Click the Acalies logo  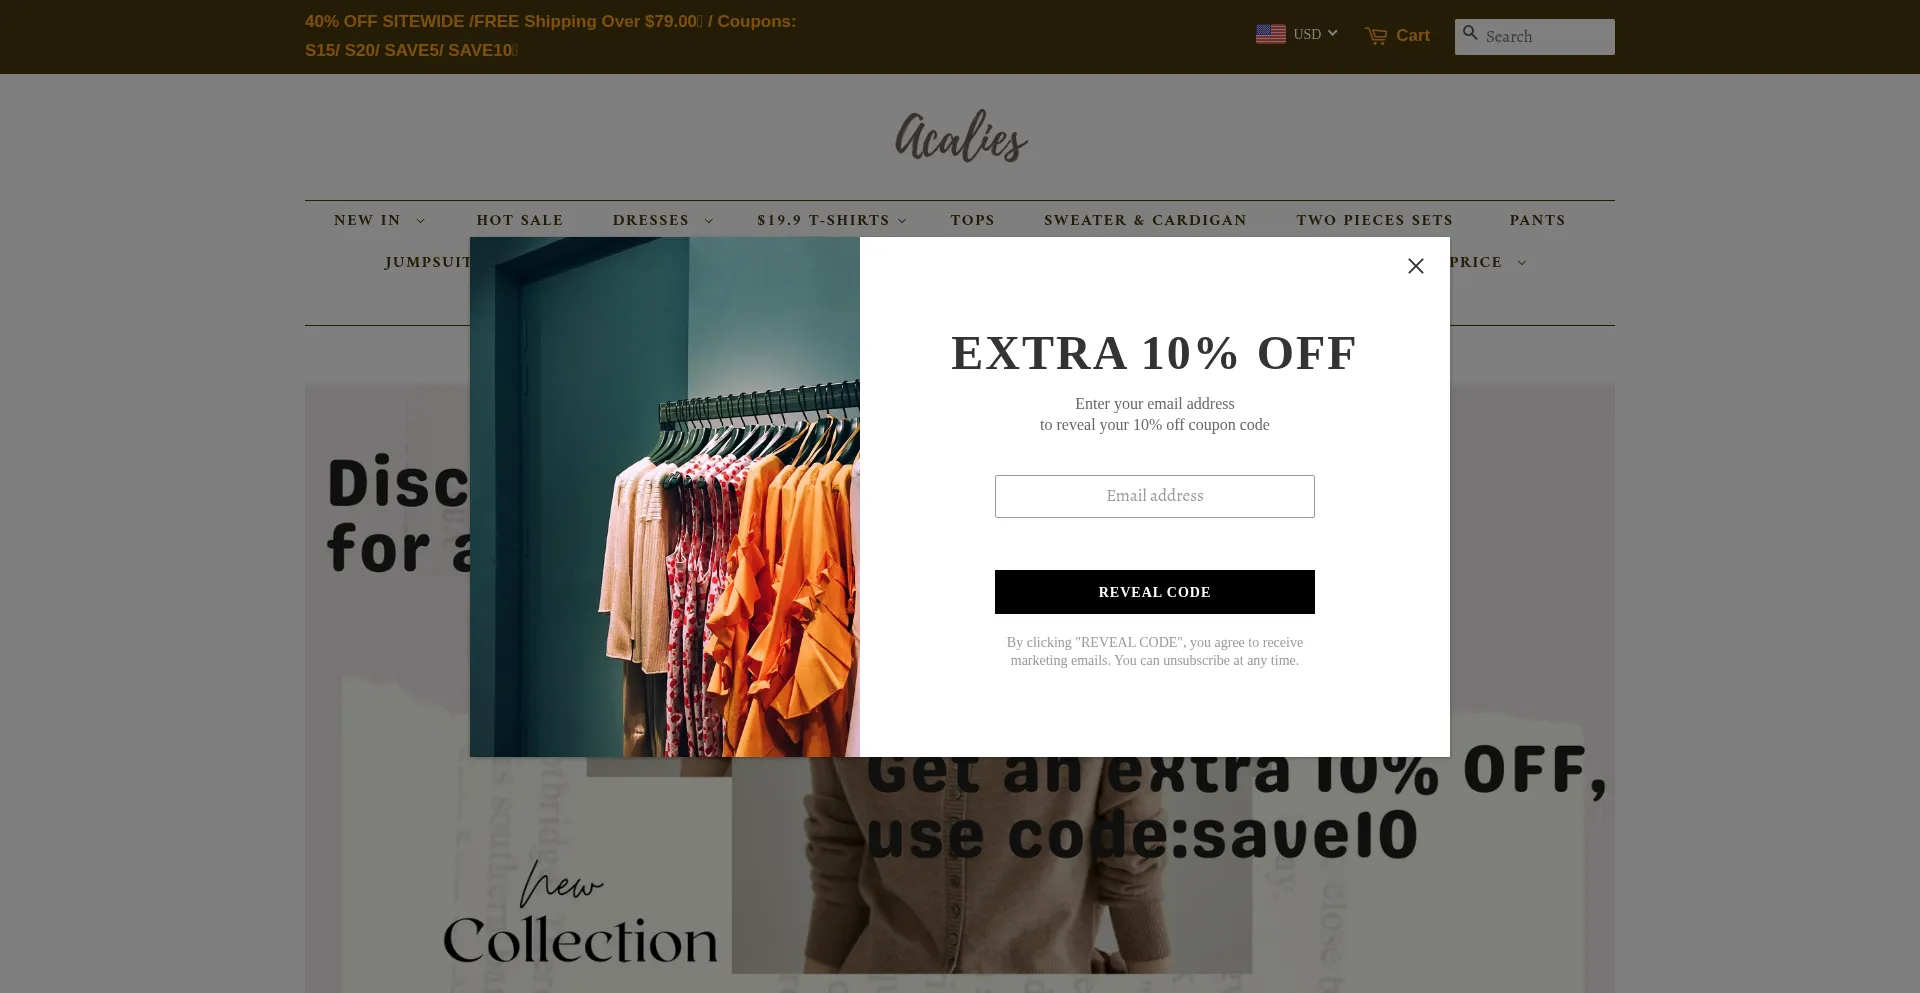tap(961, 136)
